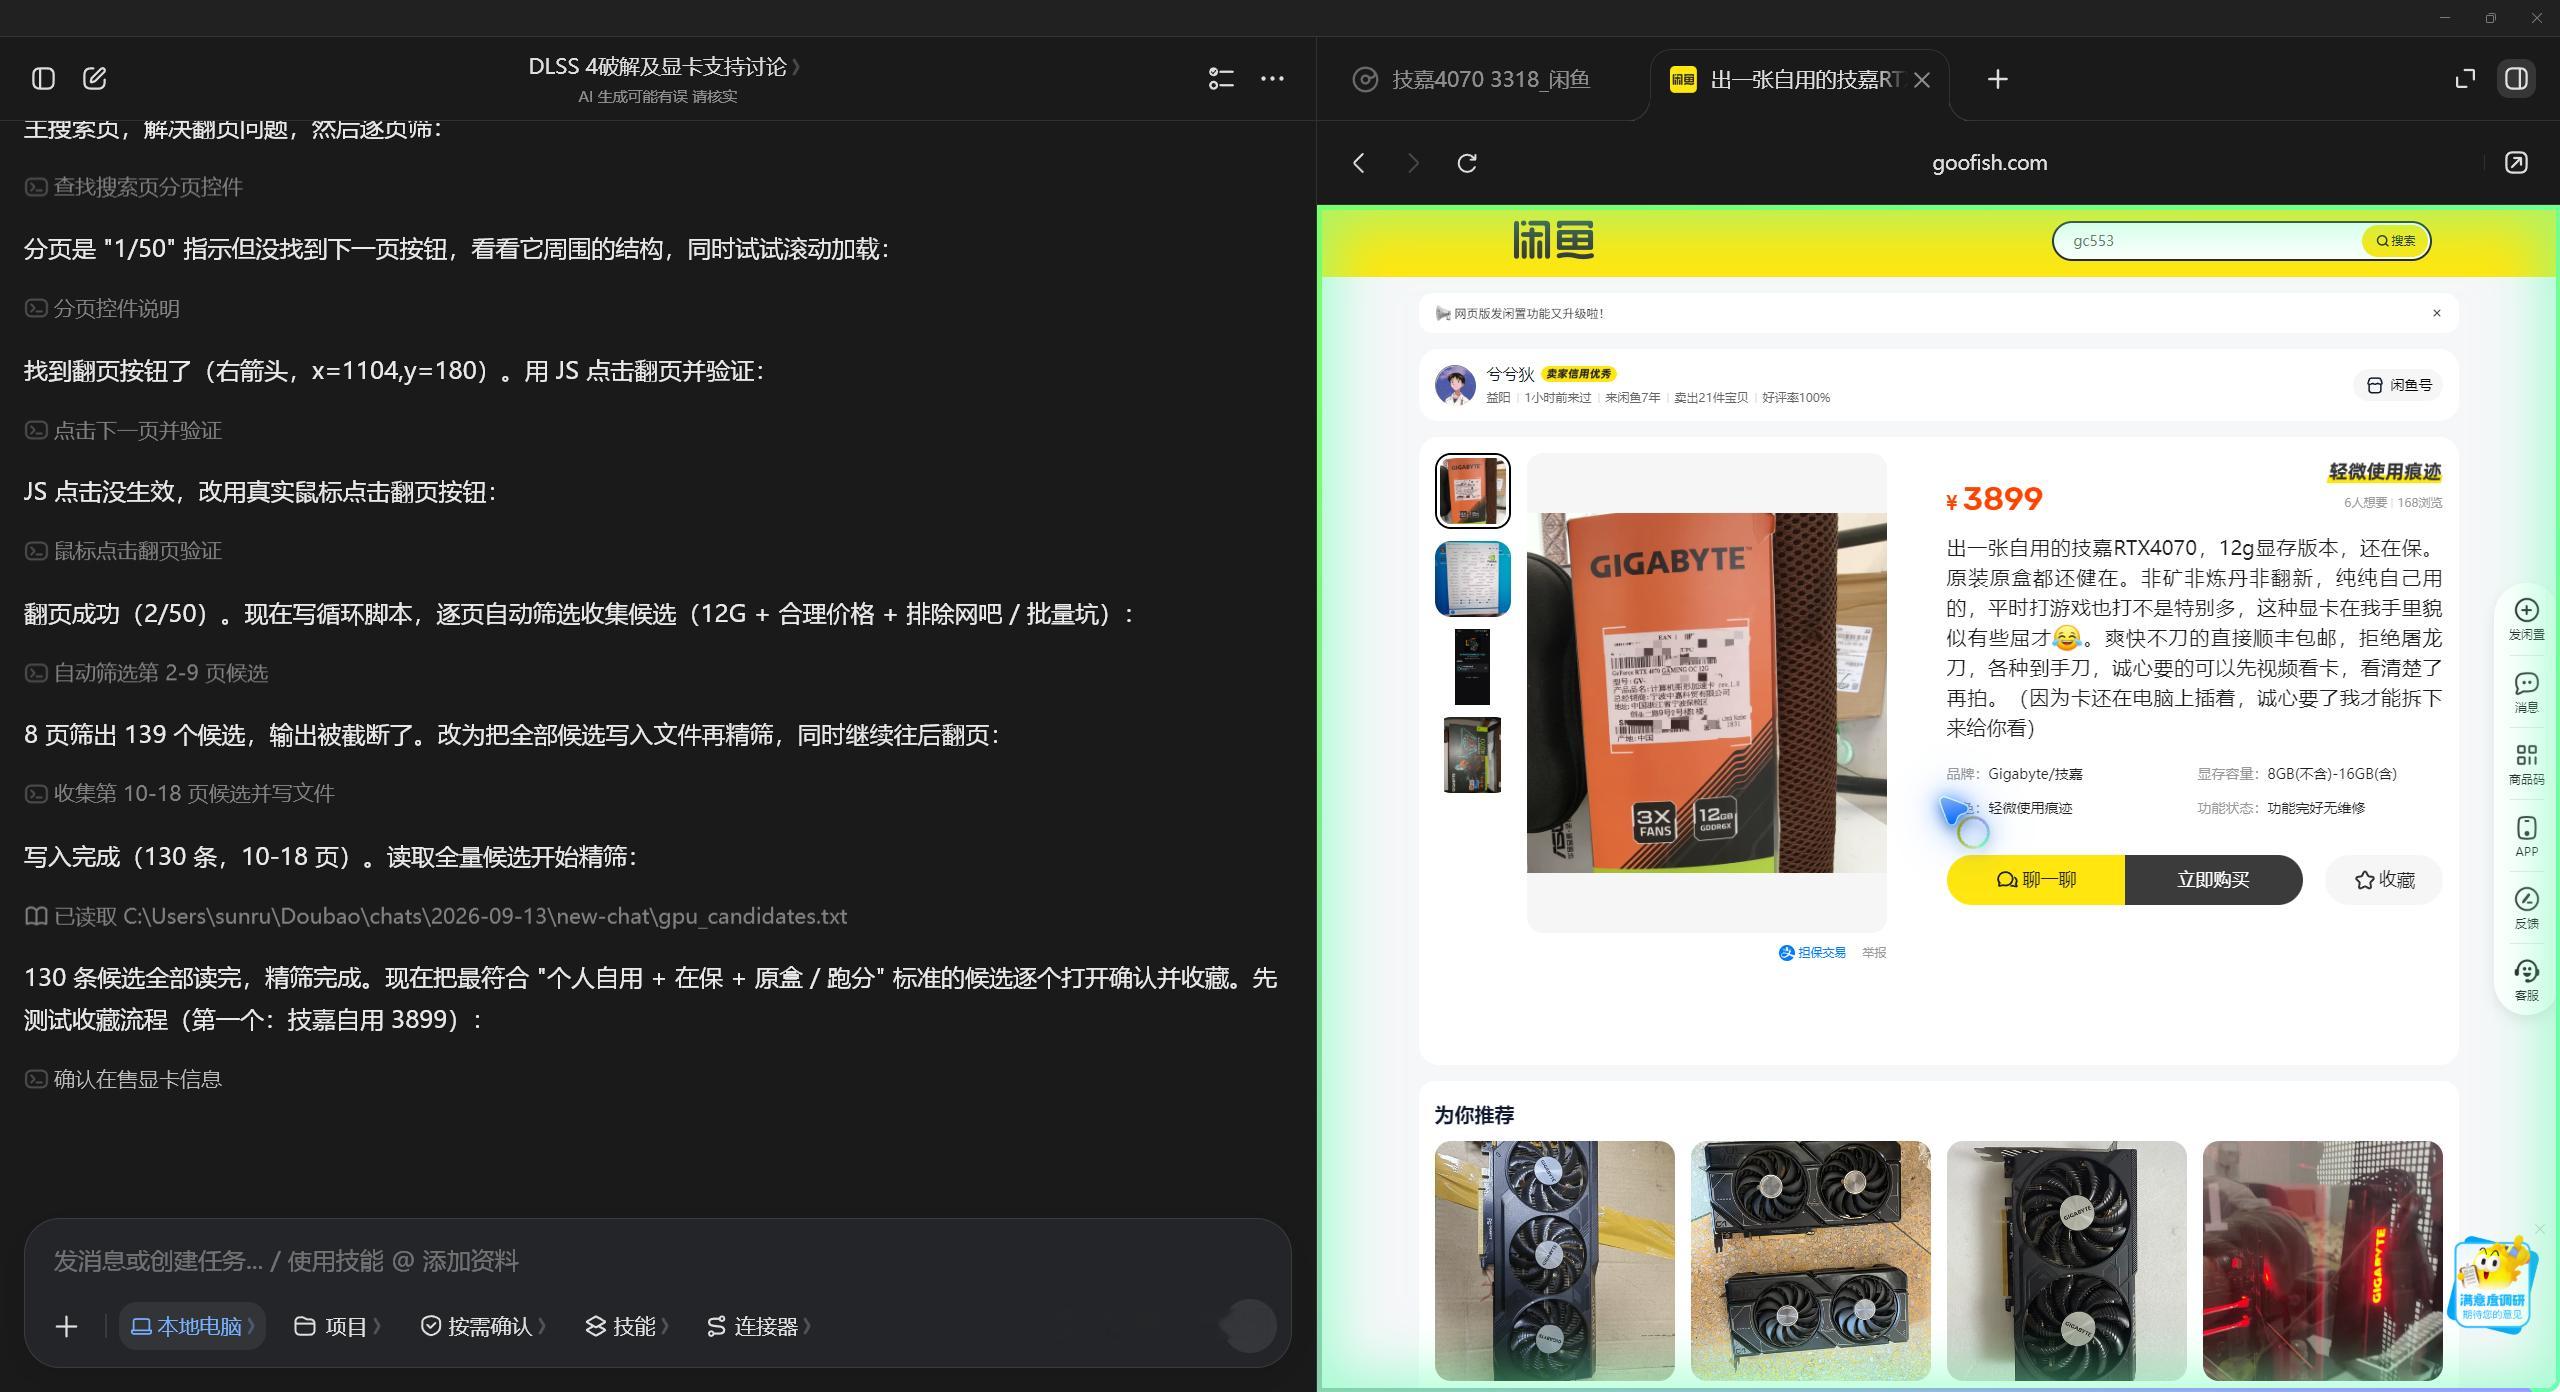Viewport: 2560px width, 1392px height.
Task: Expand the 查找搜索页分页控件 step
Action: pyautogui.click(x=134, y=187)
